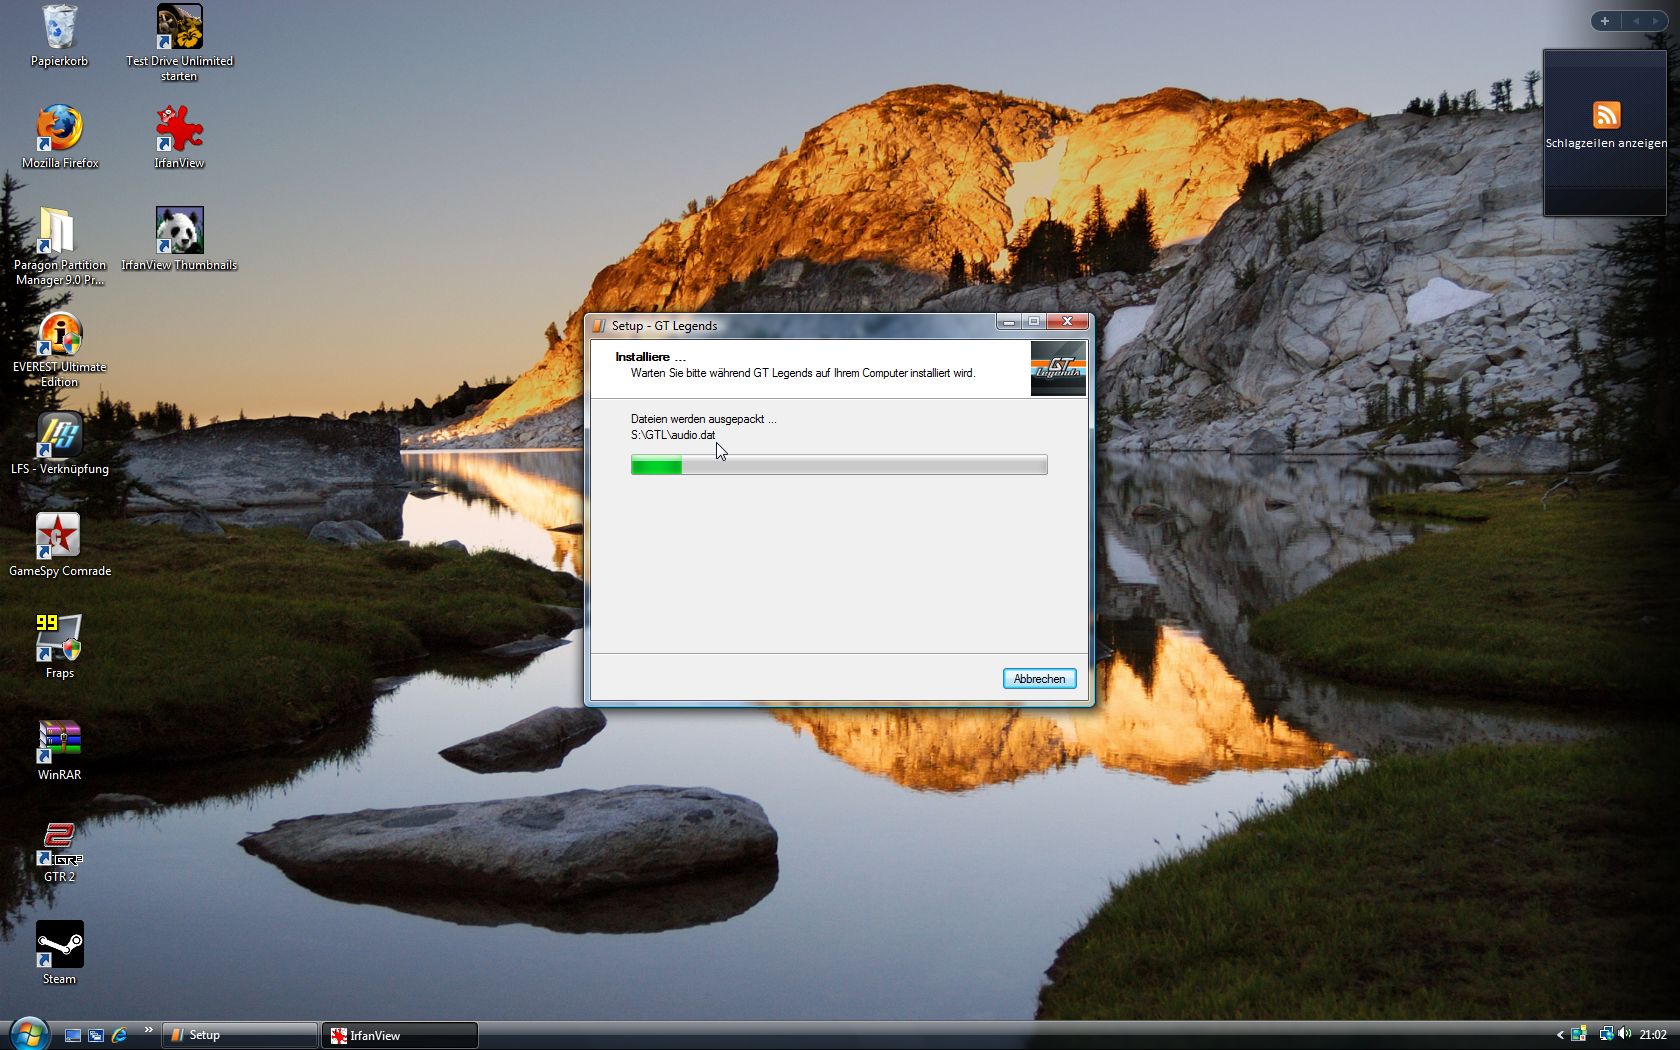Show hidden tray icons arrow

coord(1560,1035)
